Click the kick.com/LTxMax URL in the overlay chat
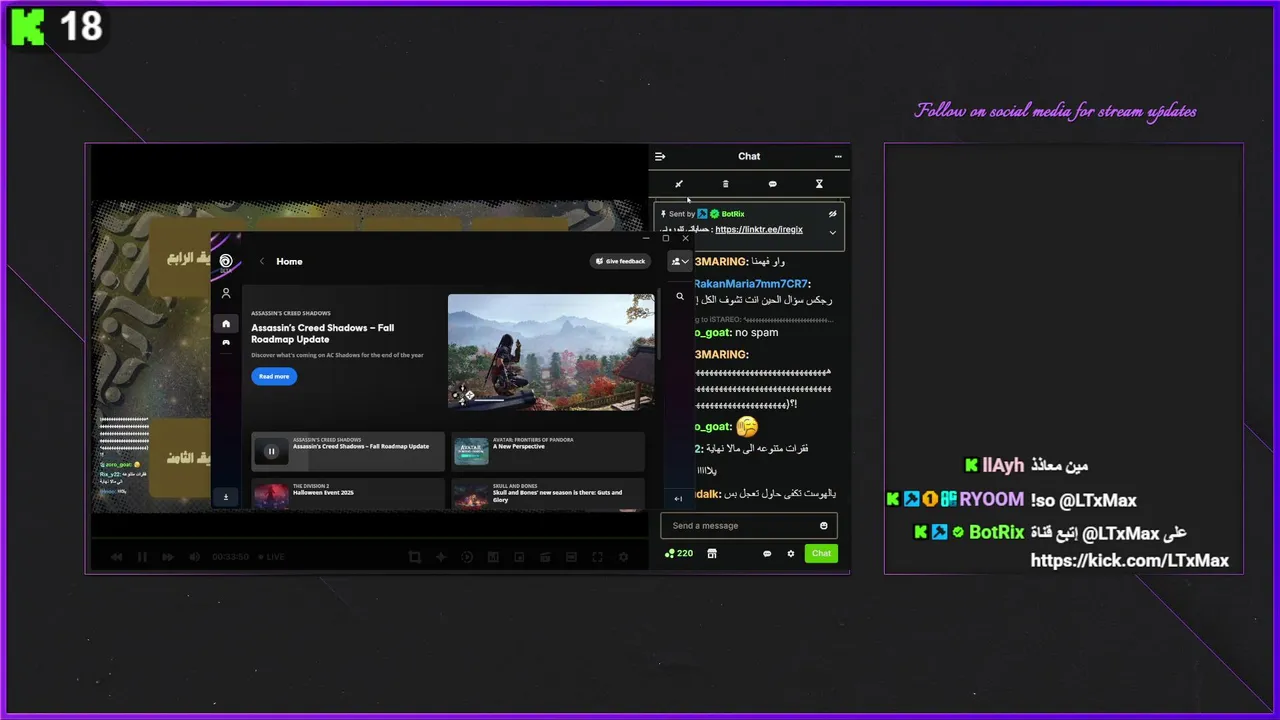The width and height of the screenshot is (1280, 720). [x=1129, y=561]
